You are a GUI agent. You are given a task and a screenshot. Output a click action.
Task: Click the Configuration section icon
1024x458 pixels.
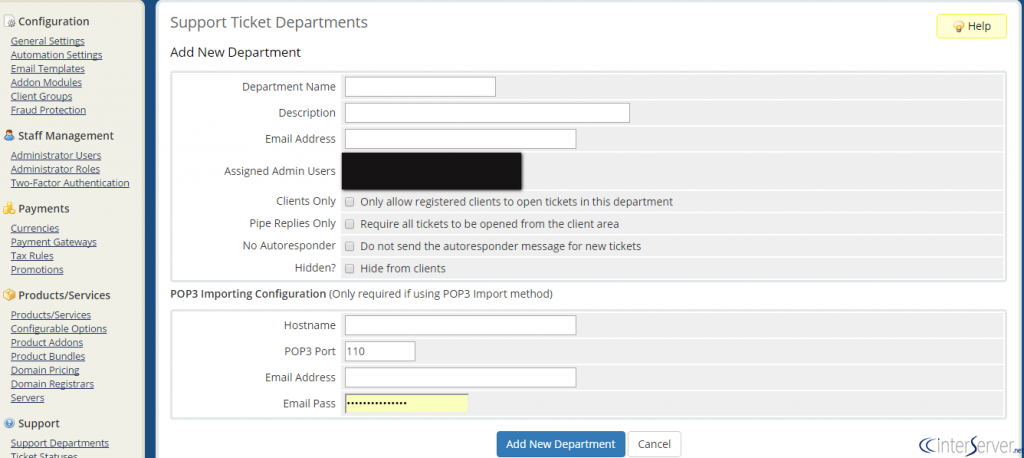[9, 22]
